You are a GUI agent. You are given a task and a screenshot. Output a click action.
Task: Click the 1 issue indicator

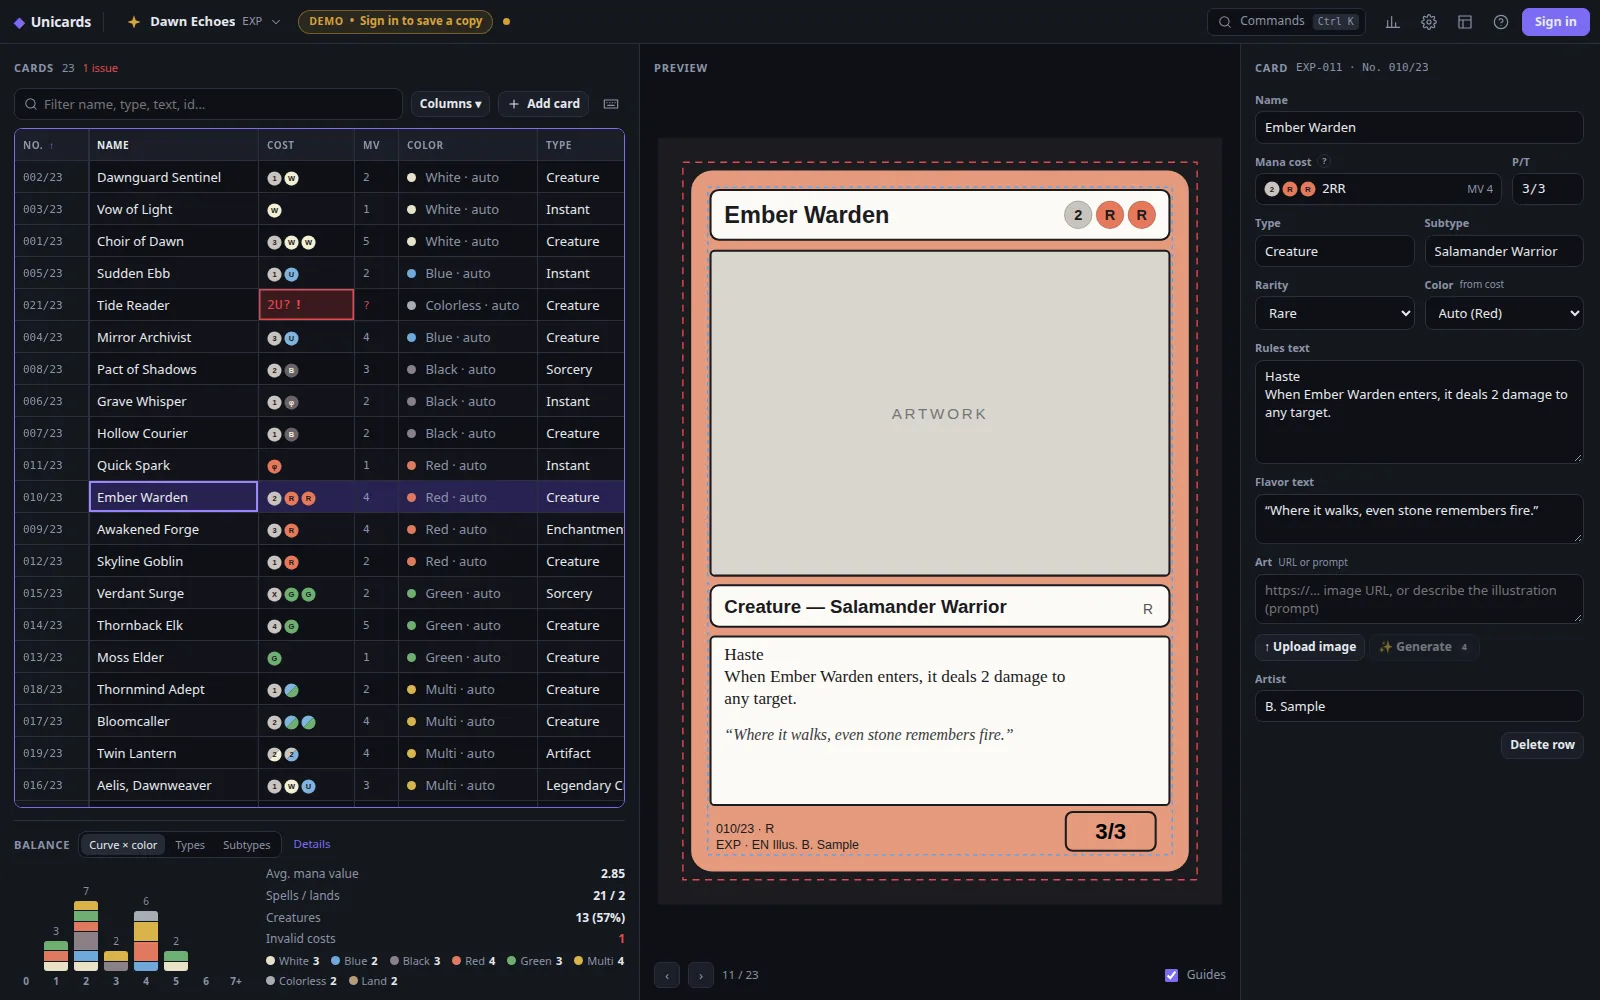coord(100,68)
